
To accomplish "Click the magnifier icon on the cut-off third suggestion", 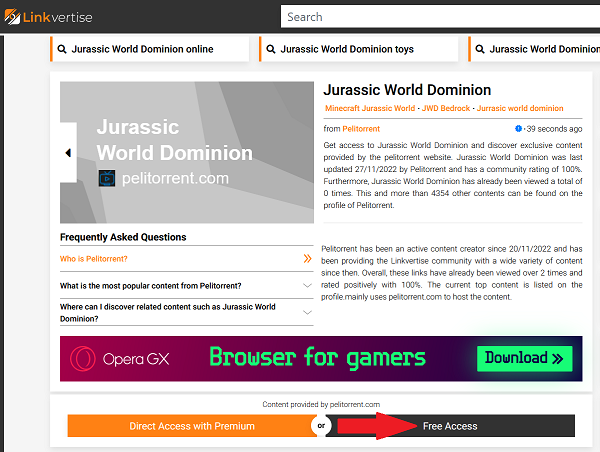I will (479, 49).
